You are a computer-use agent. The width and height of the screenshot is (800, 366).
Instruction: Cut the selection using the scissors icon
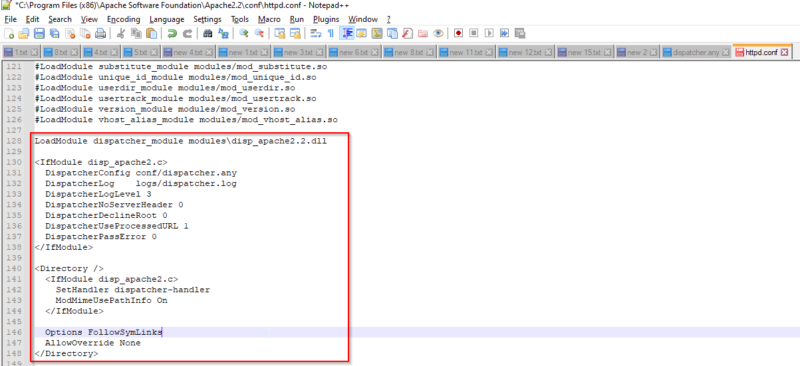(x=120, y=33)
